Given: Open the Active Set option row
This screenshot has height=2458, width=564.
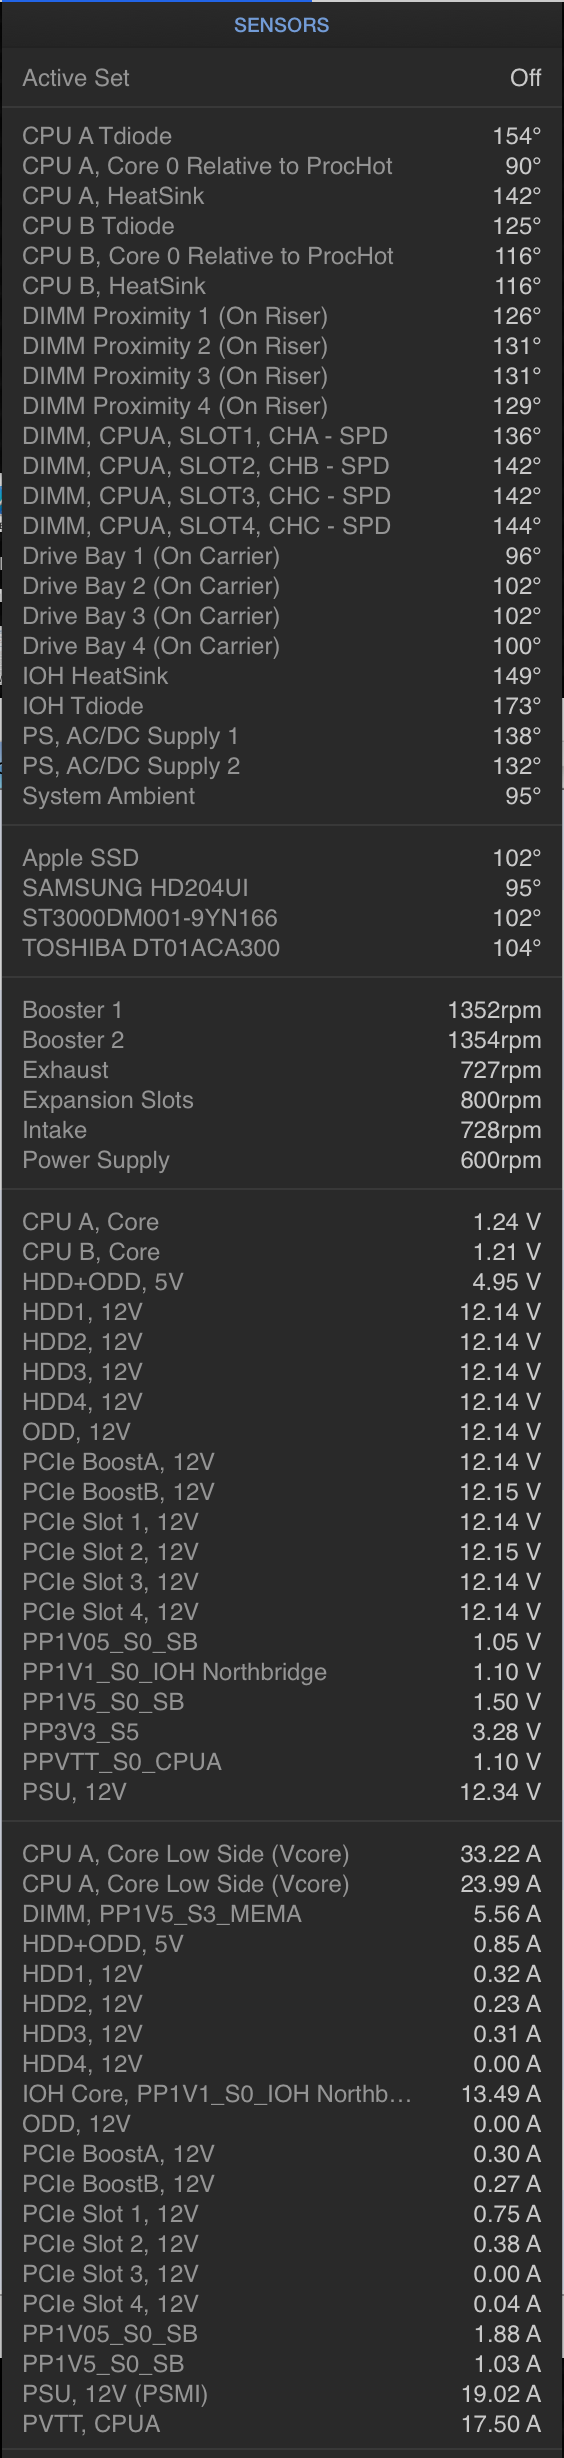Looking at the screenshot, I should [x=282, y=78].
